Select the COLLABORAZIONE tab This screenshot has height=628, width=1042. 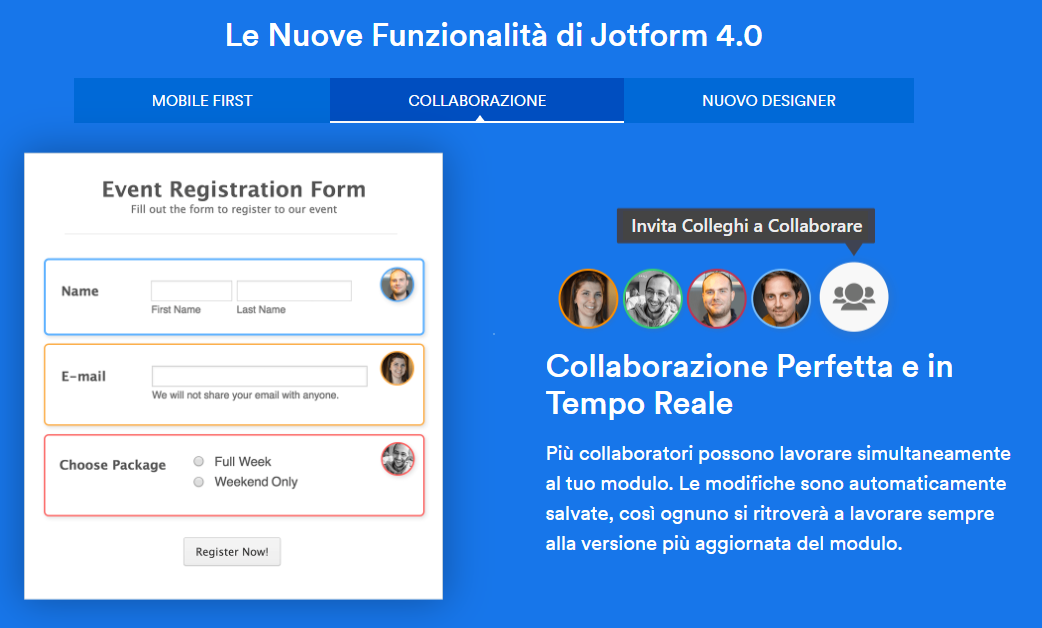pyautogui.click(x=477, y=100)
